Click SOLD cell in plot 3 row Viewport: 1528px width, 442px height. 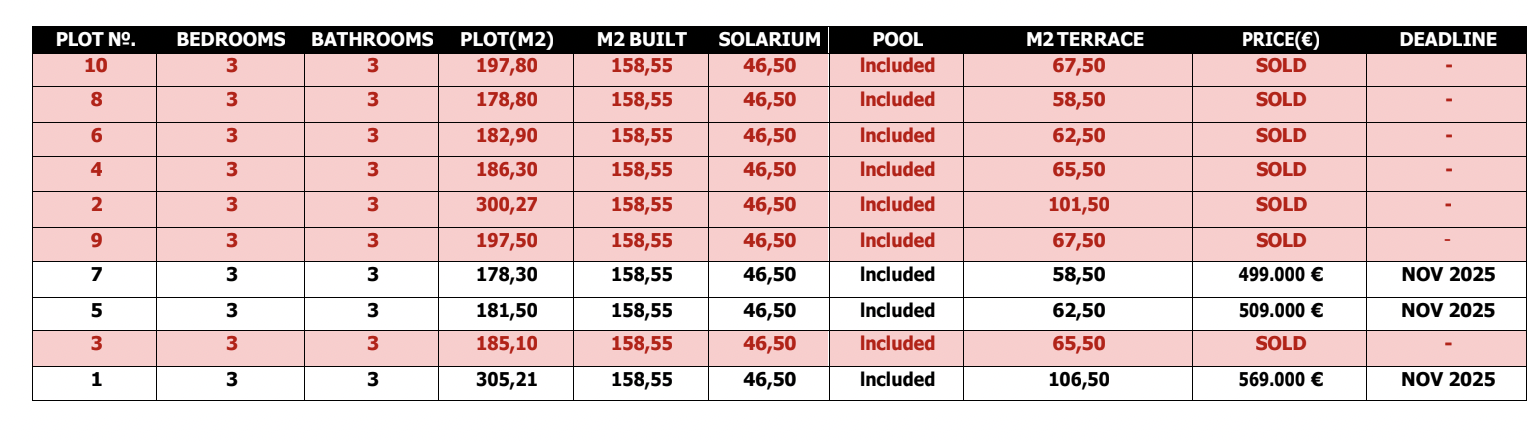coord(1281,344)
